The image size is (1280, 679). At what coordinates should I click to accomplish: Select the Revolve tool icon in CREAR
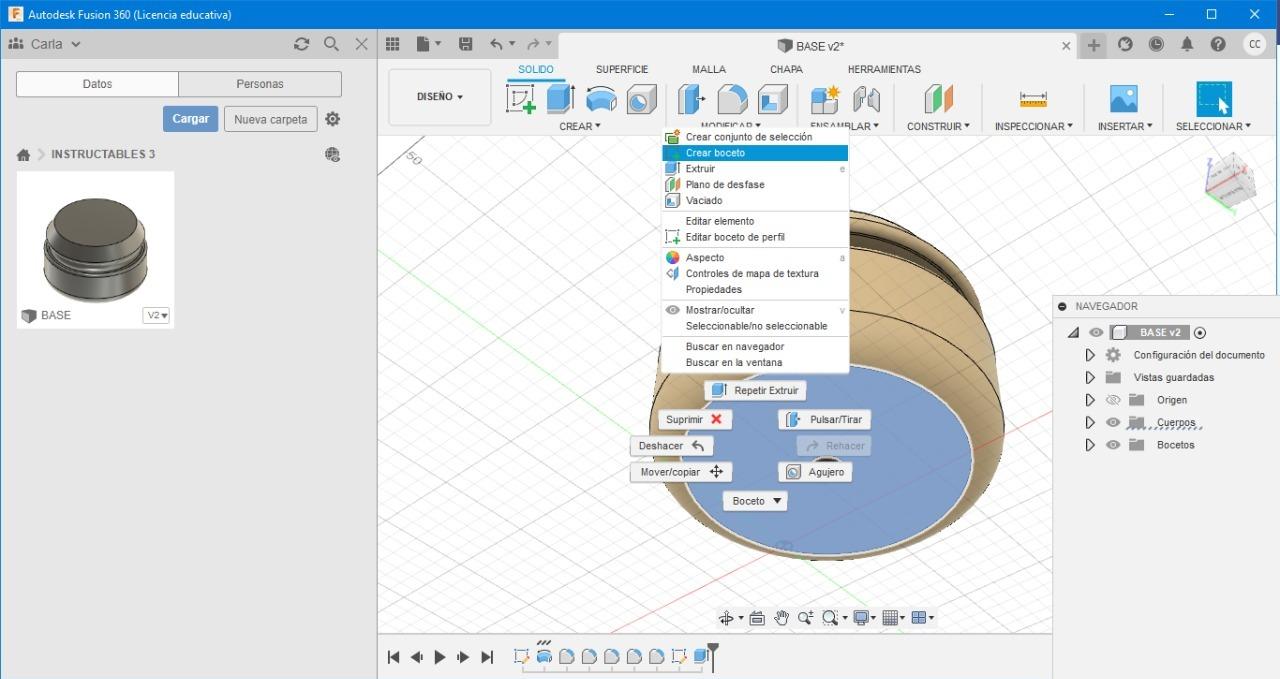coord(601,99)
